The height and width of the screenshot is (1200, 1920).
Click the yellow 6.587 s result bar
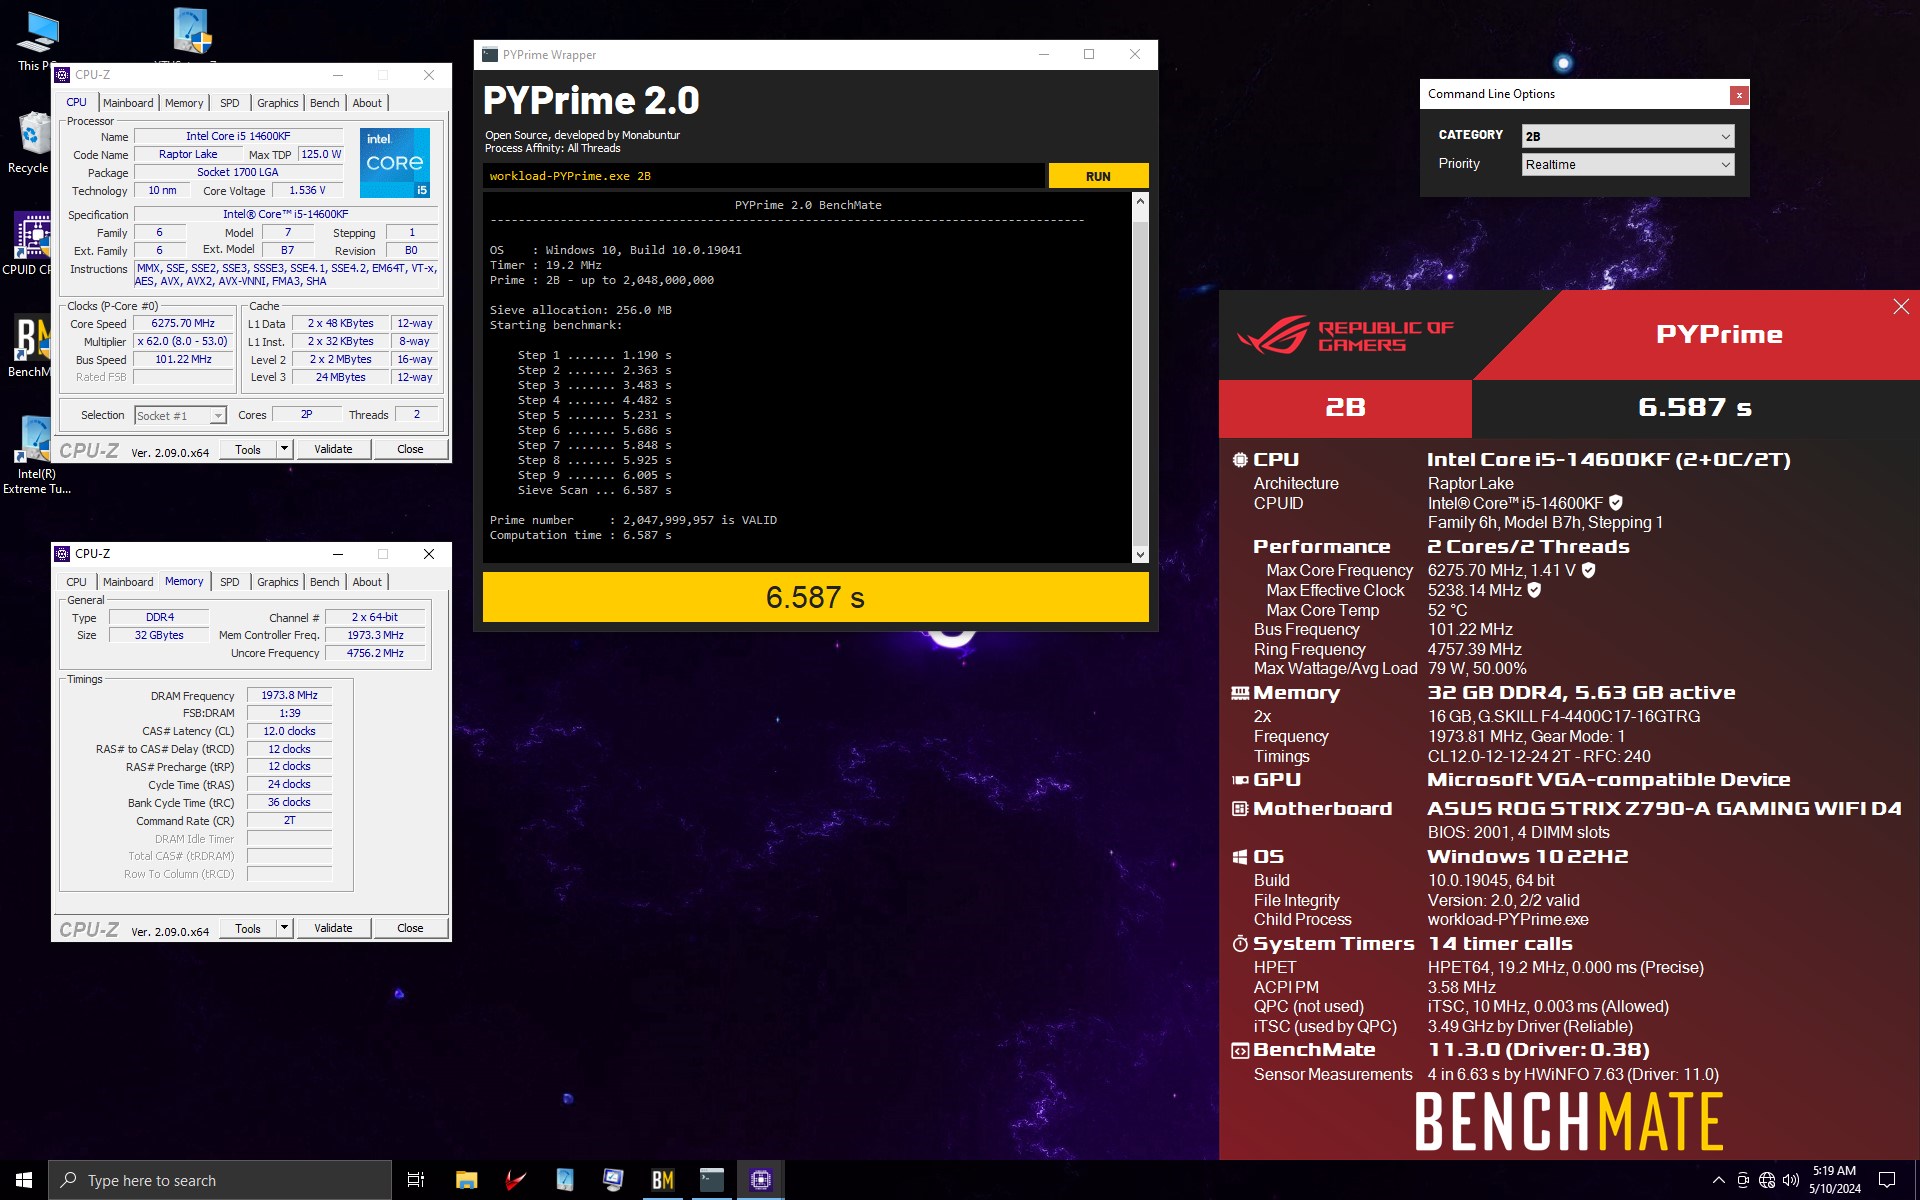pos(815,597)
